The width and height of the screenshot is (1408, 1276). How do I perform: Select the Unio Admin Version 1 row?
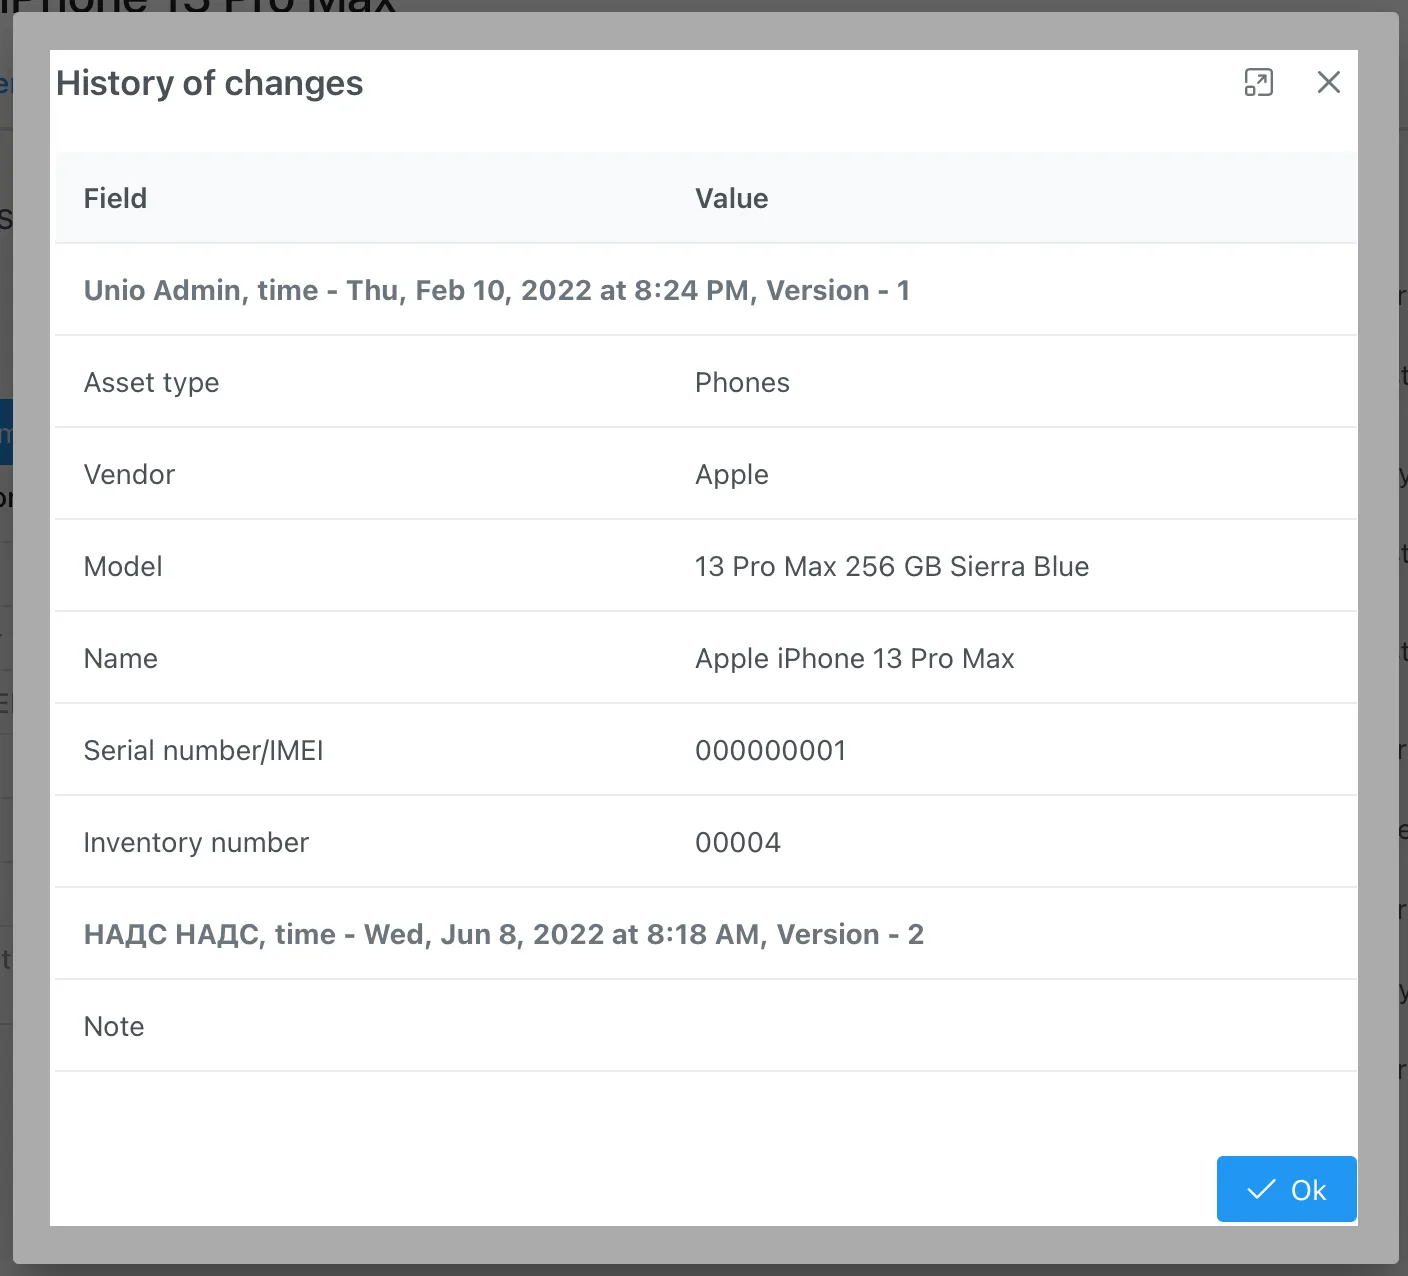click(496, 290)
